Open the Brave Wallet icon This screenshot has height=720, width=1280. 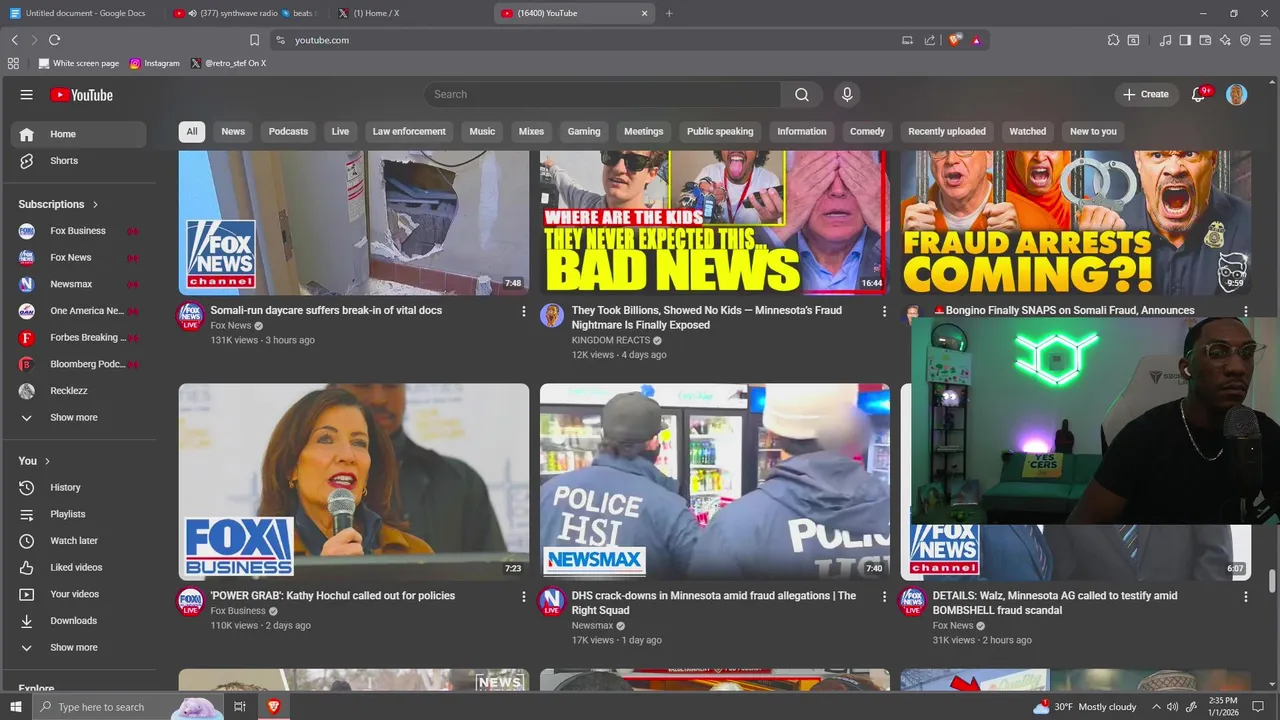pyautogui.click(x=1205, y=40)
